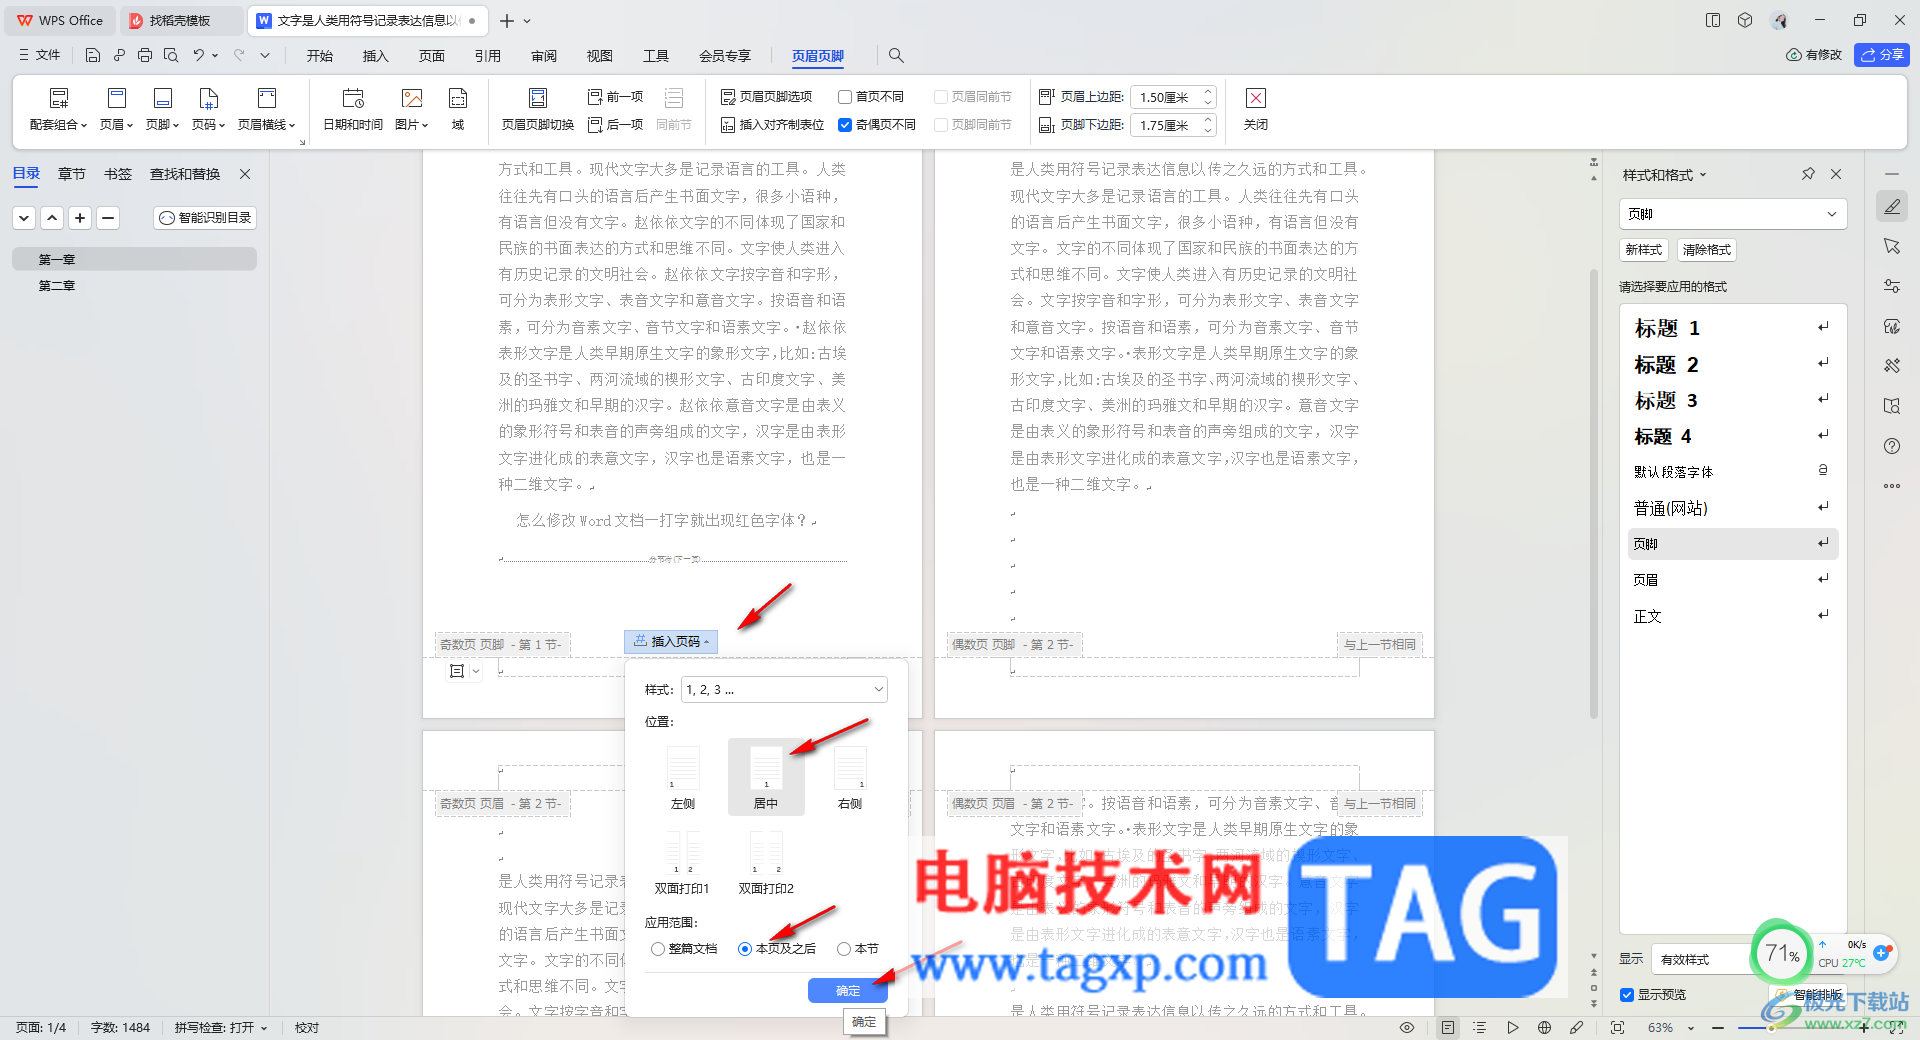Open the settings sliders icon in right sidebar
The width and height of the screenshot is (1920, 1040).
point(1892,286)
